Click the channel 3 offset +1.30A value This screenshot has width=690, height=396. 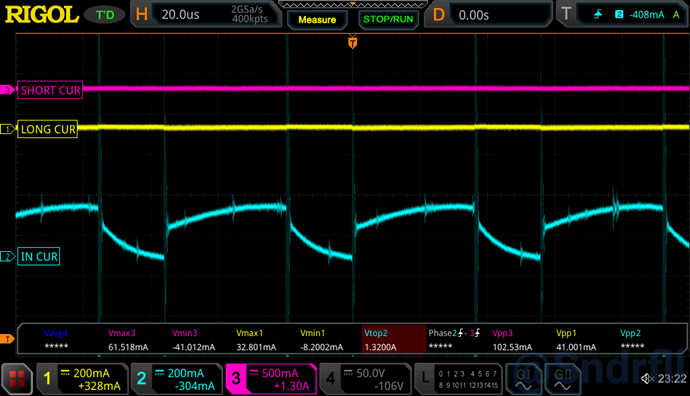(292, 386)
